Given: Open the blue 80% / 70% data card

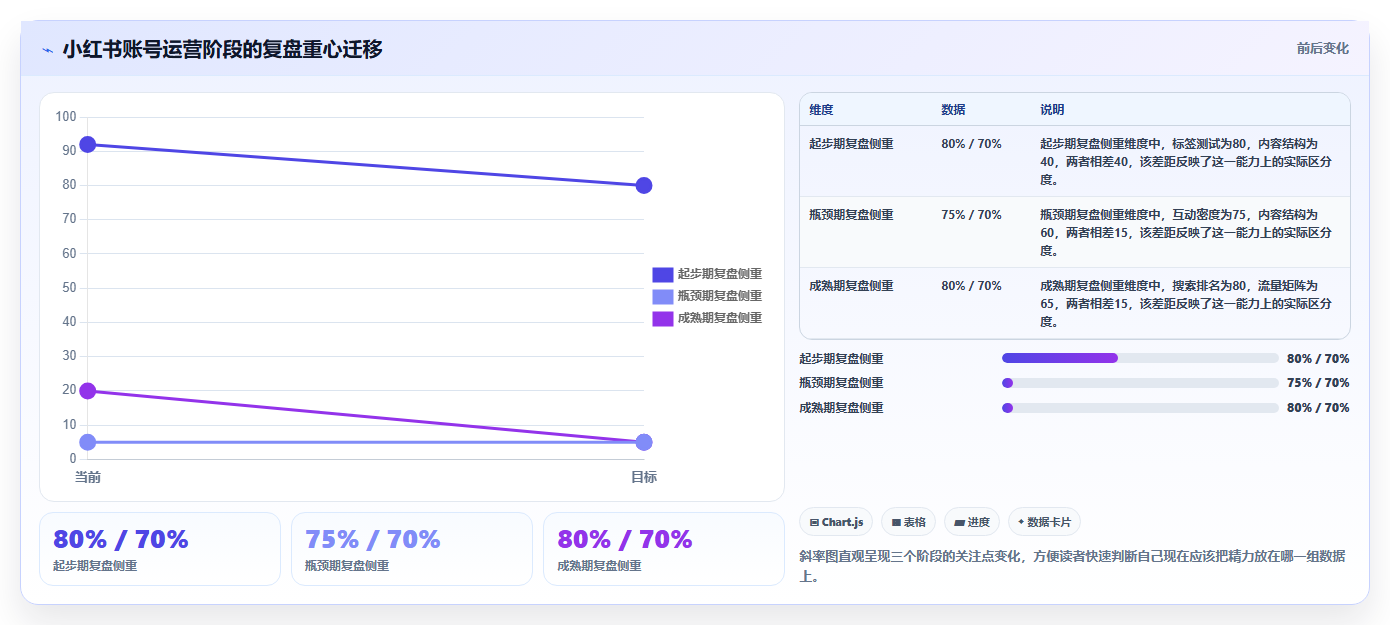Looking at the screenshot, I should [x=160, y=549].
